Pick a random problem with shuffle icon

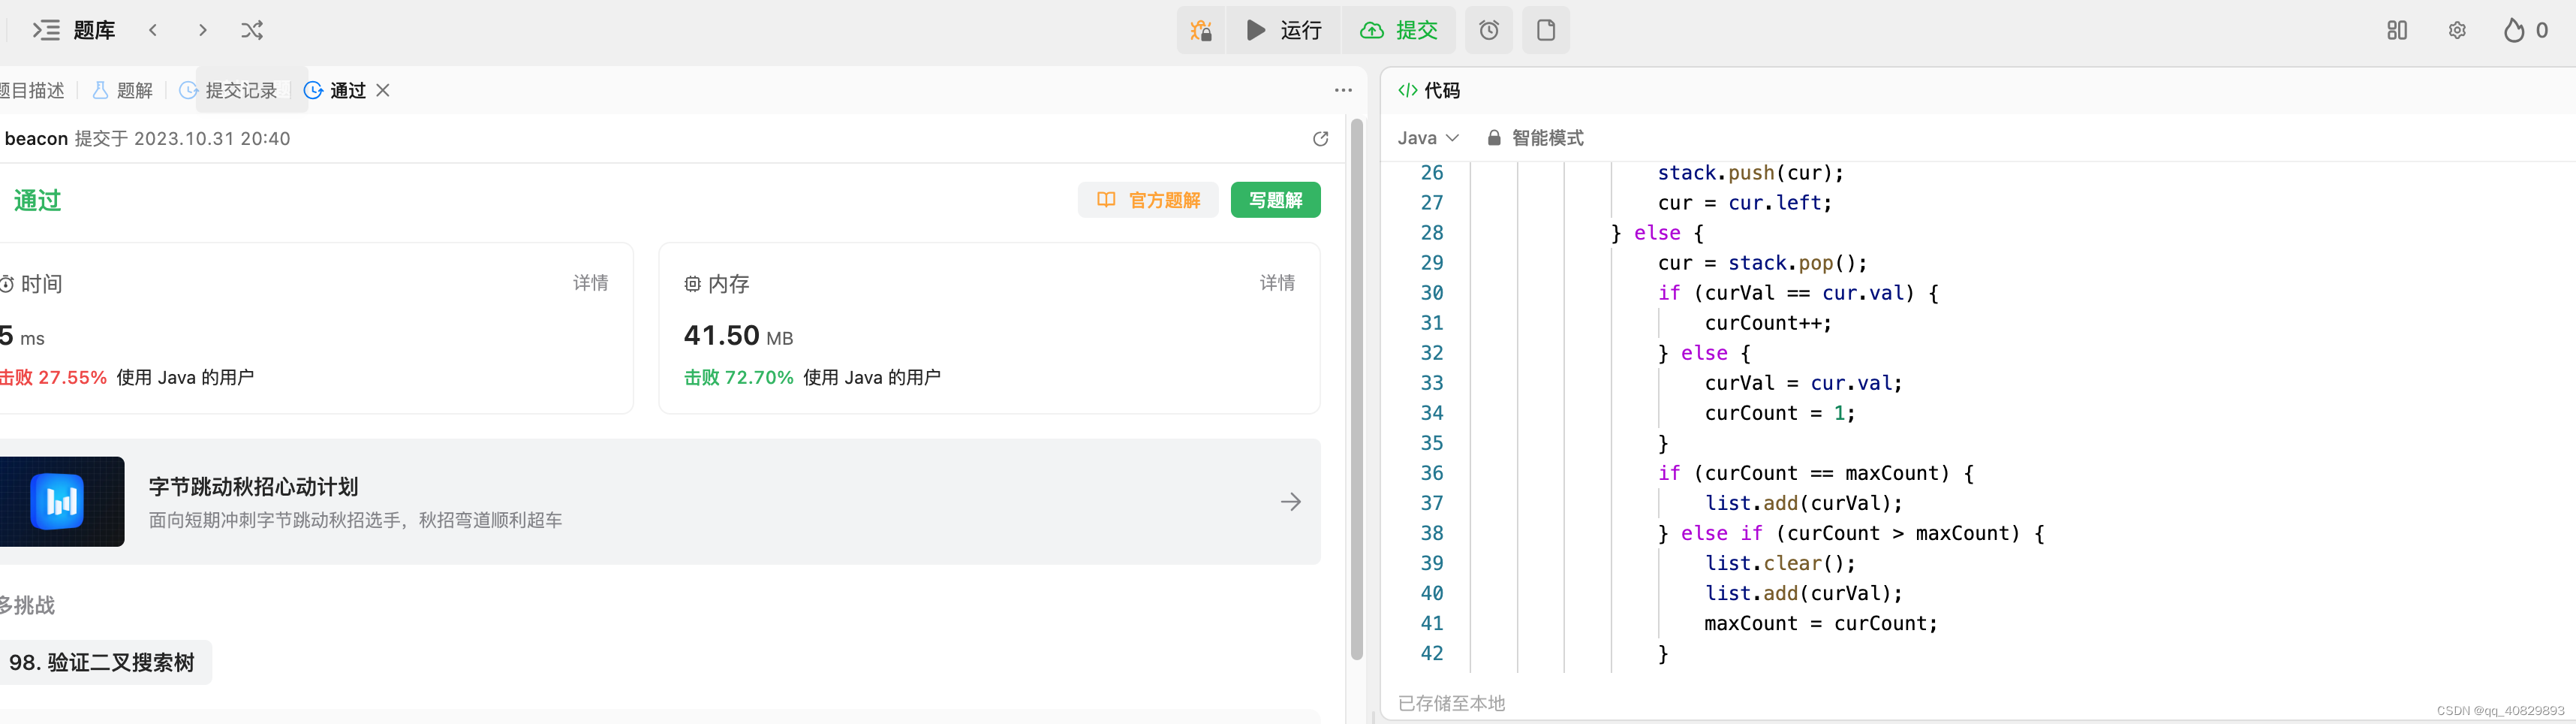pyautogui.click(x=252, y=30)
